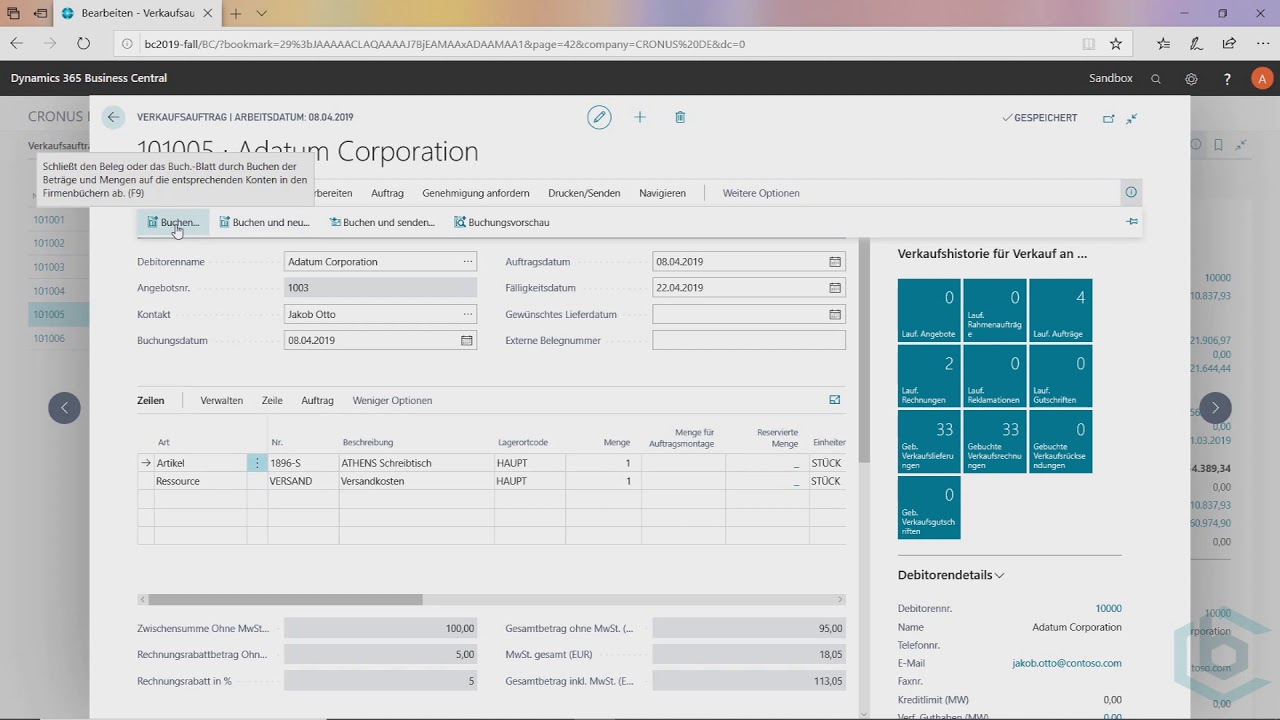1280x720 pixels.
Task: Open the calendar picker for Fälligkeitsdatum
Action: (x=835, y=288)
